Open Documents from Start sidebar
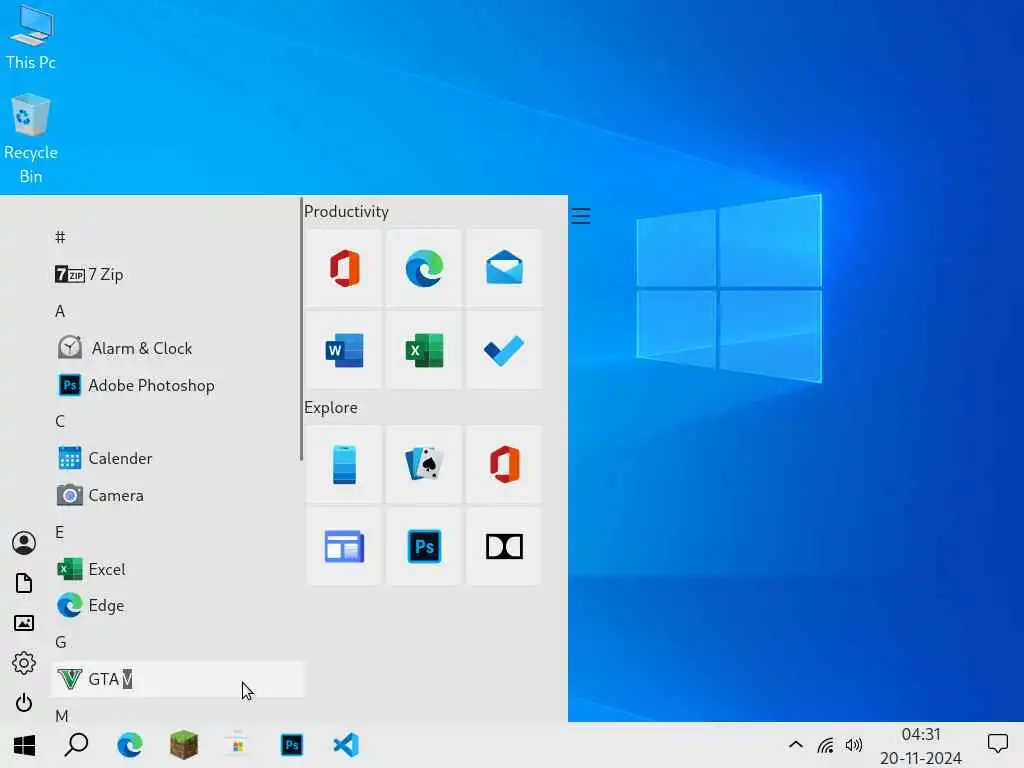Screen dimensions: 1024x768 click(x=24, y=583)
